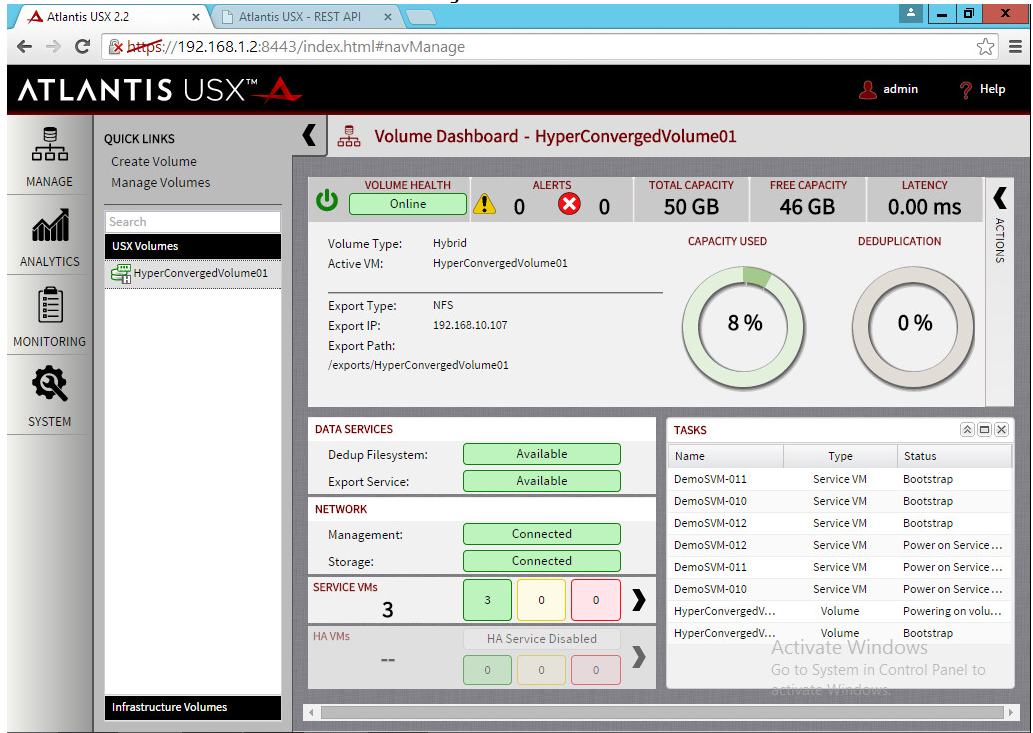Open the Manage section icon
1033x733 pixels.
pos(49,144)
